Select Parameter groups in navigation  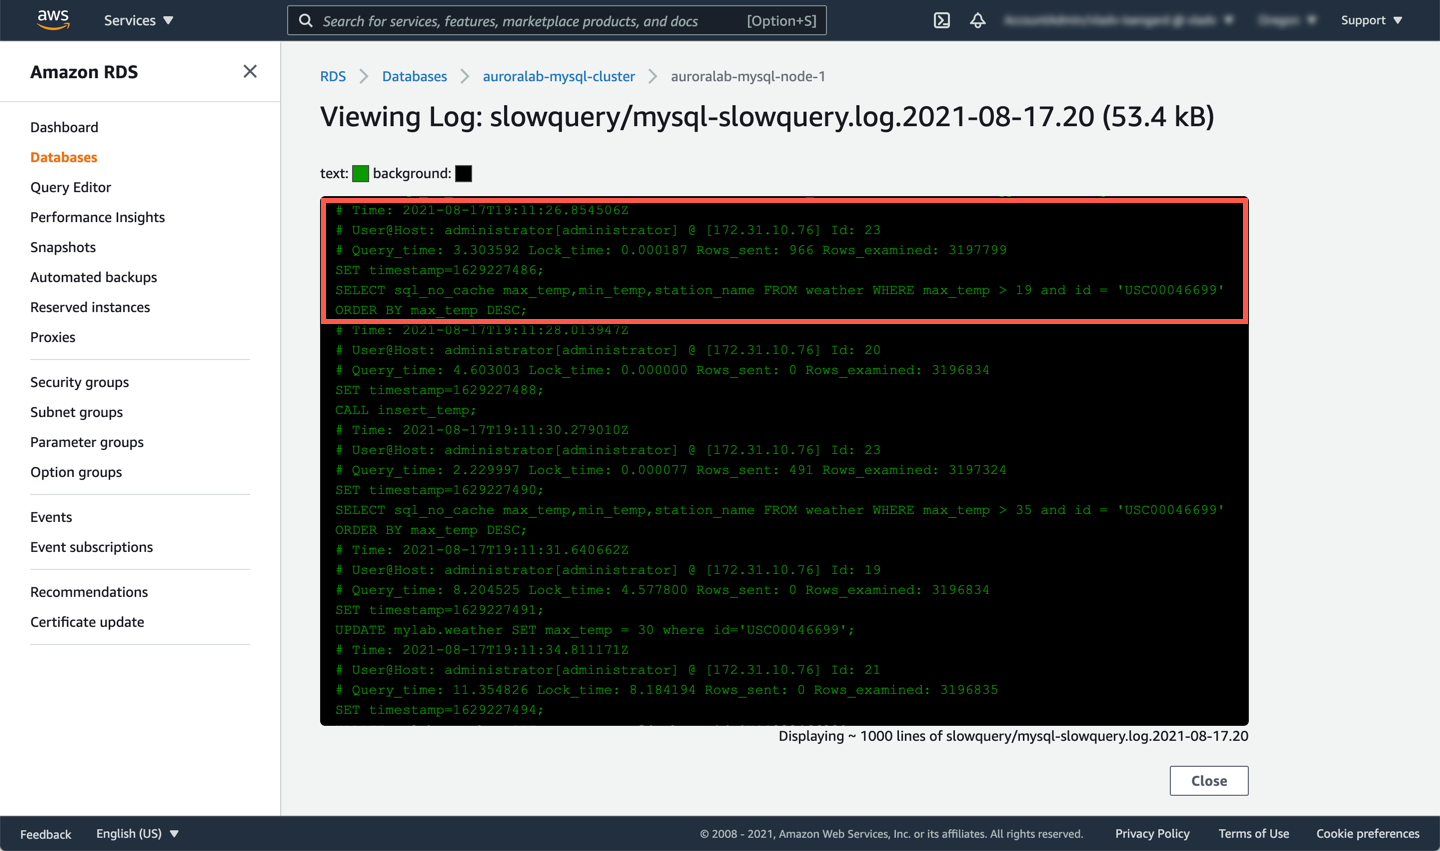[x=87, y=442]
